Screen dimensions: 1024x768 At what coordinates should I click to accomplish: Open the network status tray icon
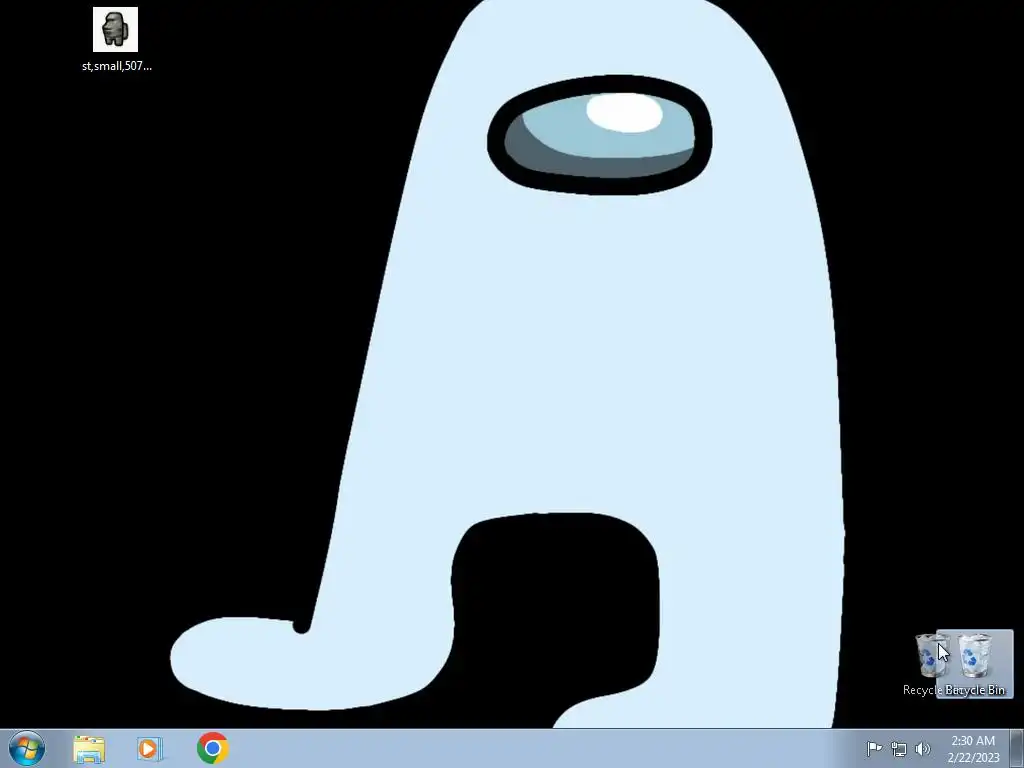coord(899,749)
